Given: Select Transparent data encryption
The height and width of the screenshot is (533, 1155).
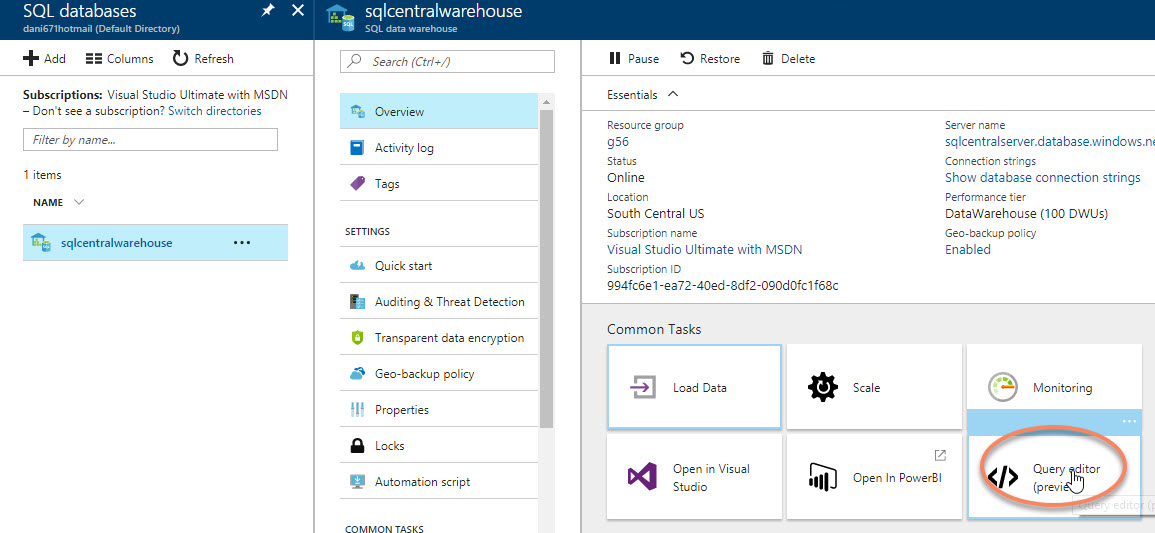Looking at the screenshot, I should click(449, 338).
